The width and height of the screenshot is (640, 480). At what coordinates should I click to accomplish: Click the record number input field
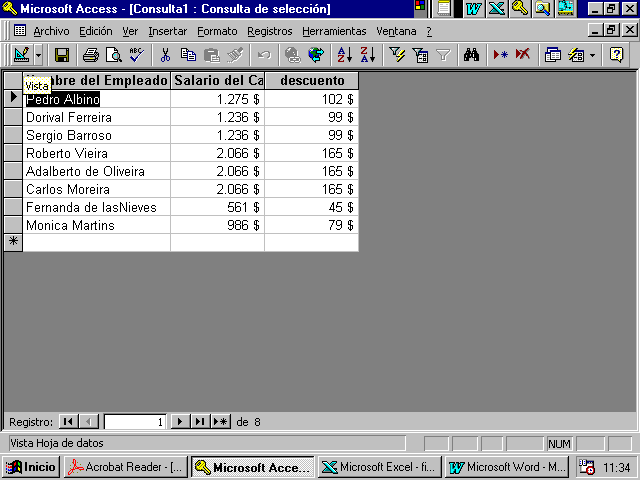pos(134,422)
